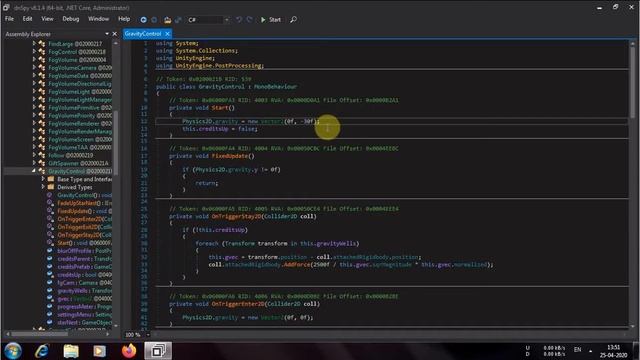This screenshot has height=360, width=640.
Task: Select FogVolumeScreen class in tree
Action: [80, 139]
